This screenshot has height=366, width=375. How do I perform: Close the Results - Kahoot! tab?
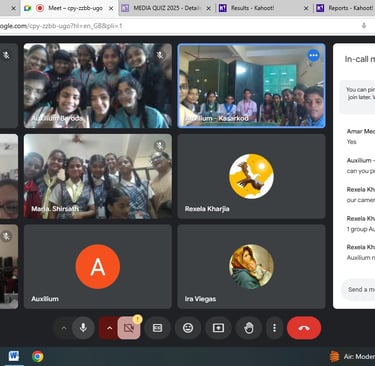tap(306, 8)
